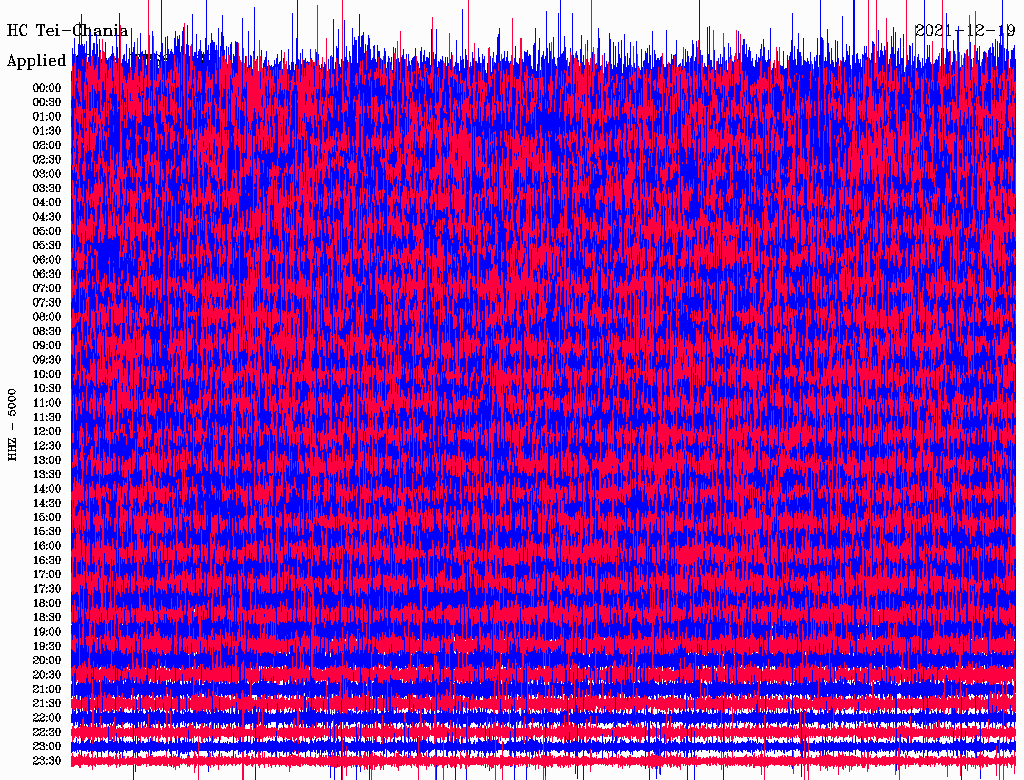Screen dimensions: 1024x780
Task: Select the 16:30 time row label
Action: [x=47, y=561]
